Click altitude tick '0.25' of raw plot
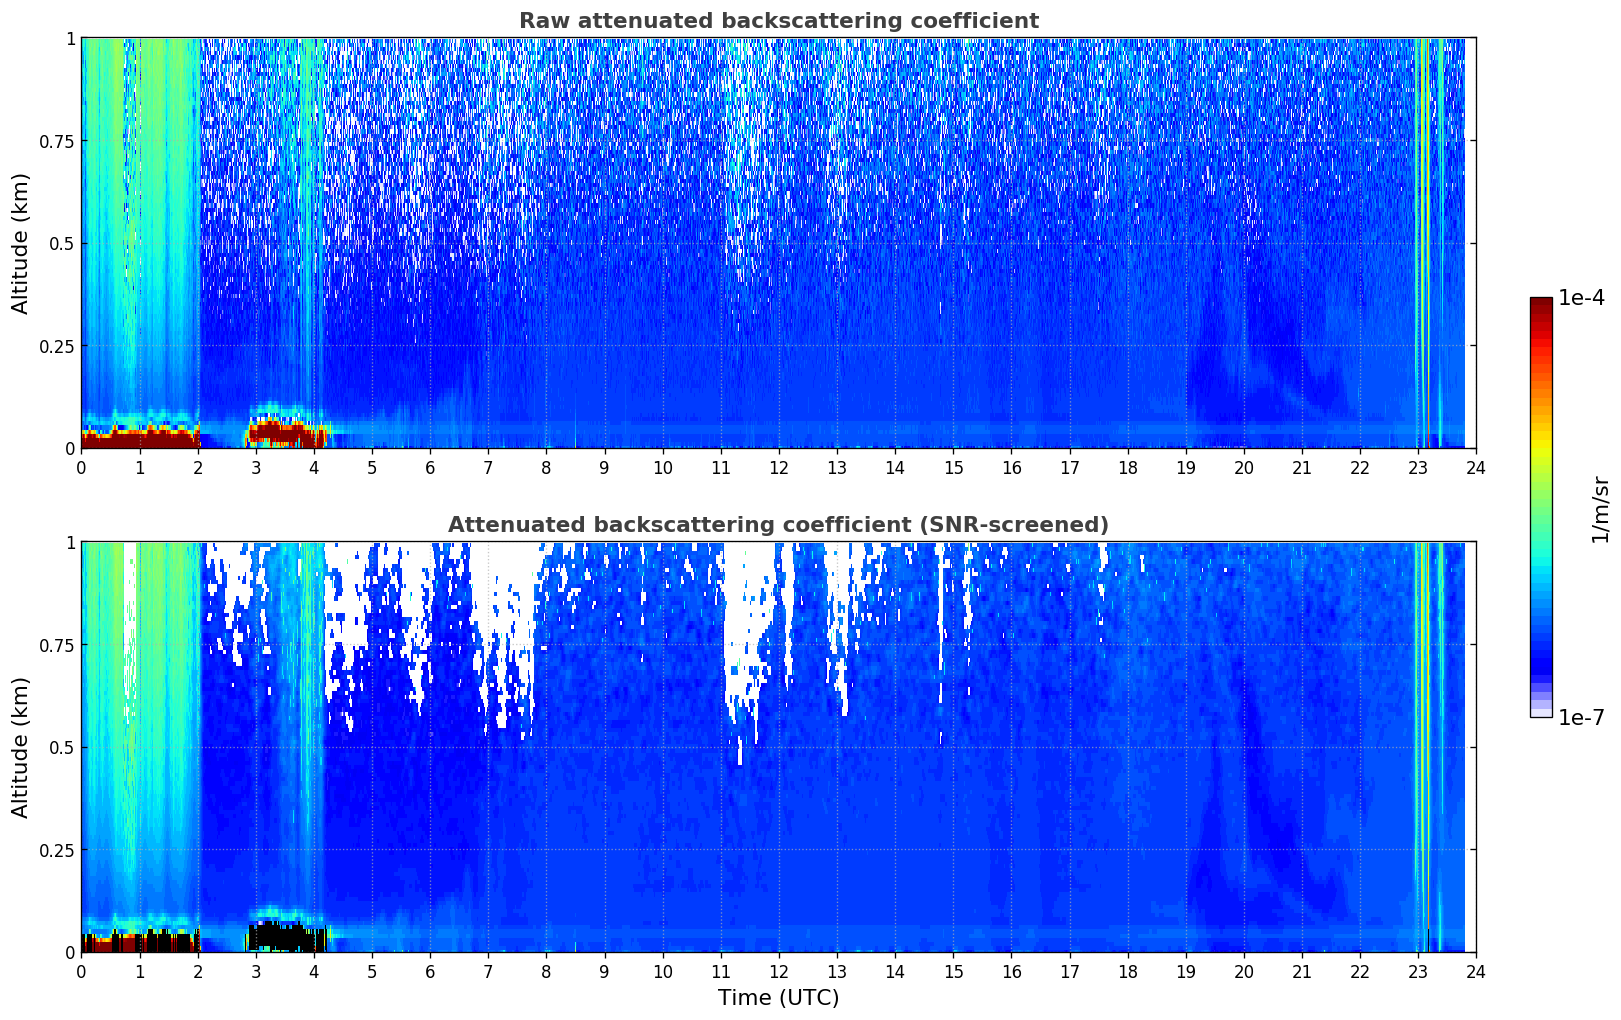 pos(57,346)
